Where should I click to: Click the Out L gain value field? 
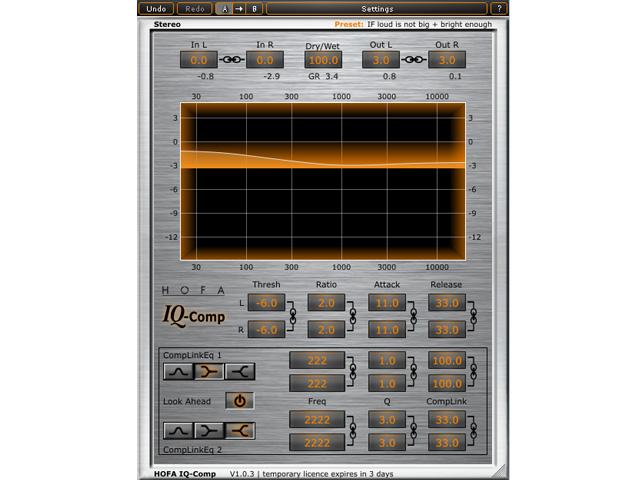click(x=381, y=60)
